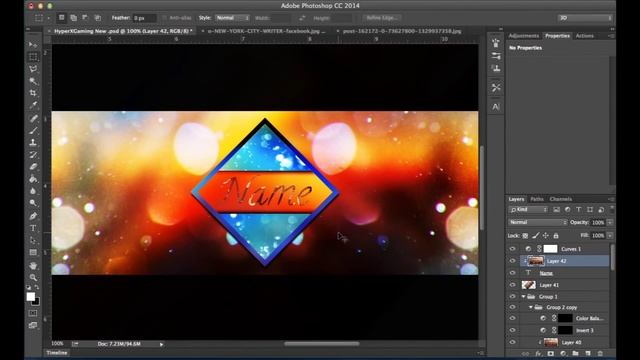This screenshot has height=360, width=640.
Task: Click Subtract from Selection mode icon
Action: tap(85, 18)
